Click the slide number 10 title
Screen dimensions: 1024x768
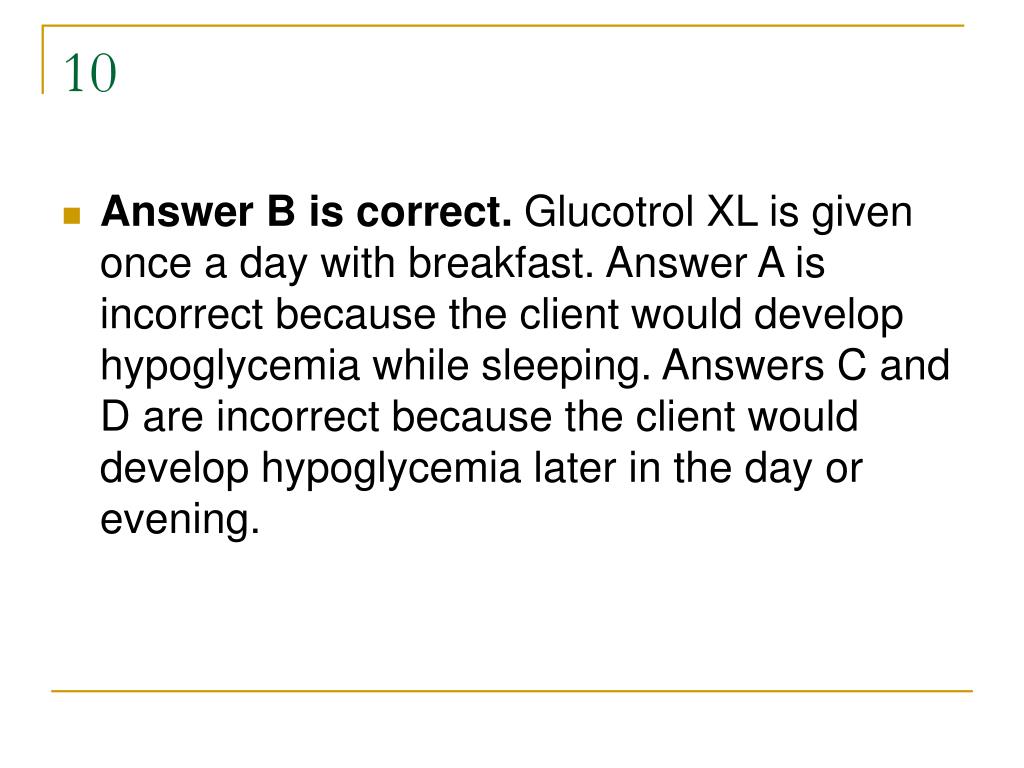tap(90, 73)
